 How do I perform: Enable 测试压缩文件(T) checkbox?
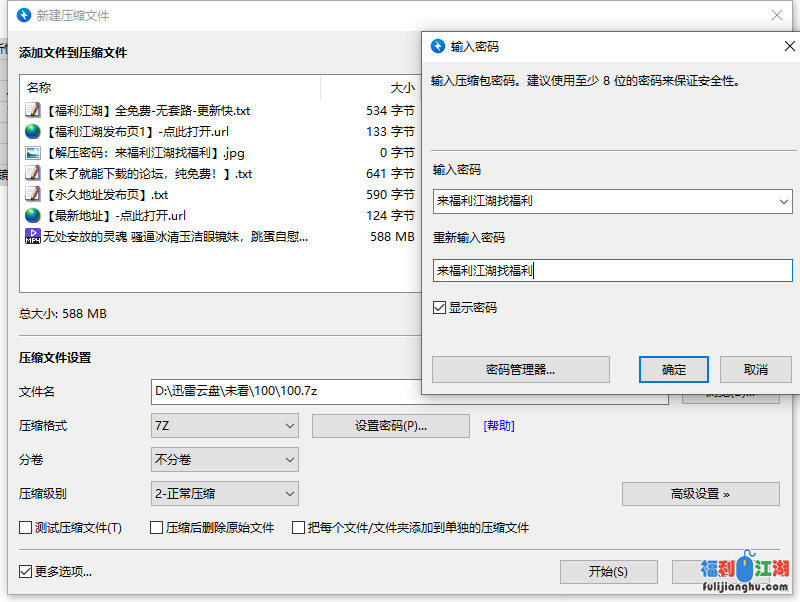tap(26, 528)
